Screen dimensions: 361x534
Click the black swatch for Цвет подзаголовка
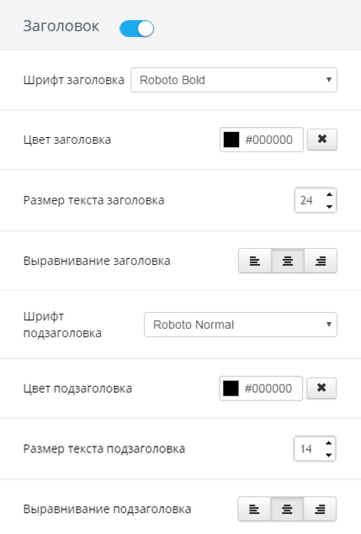click(231, 388)
